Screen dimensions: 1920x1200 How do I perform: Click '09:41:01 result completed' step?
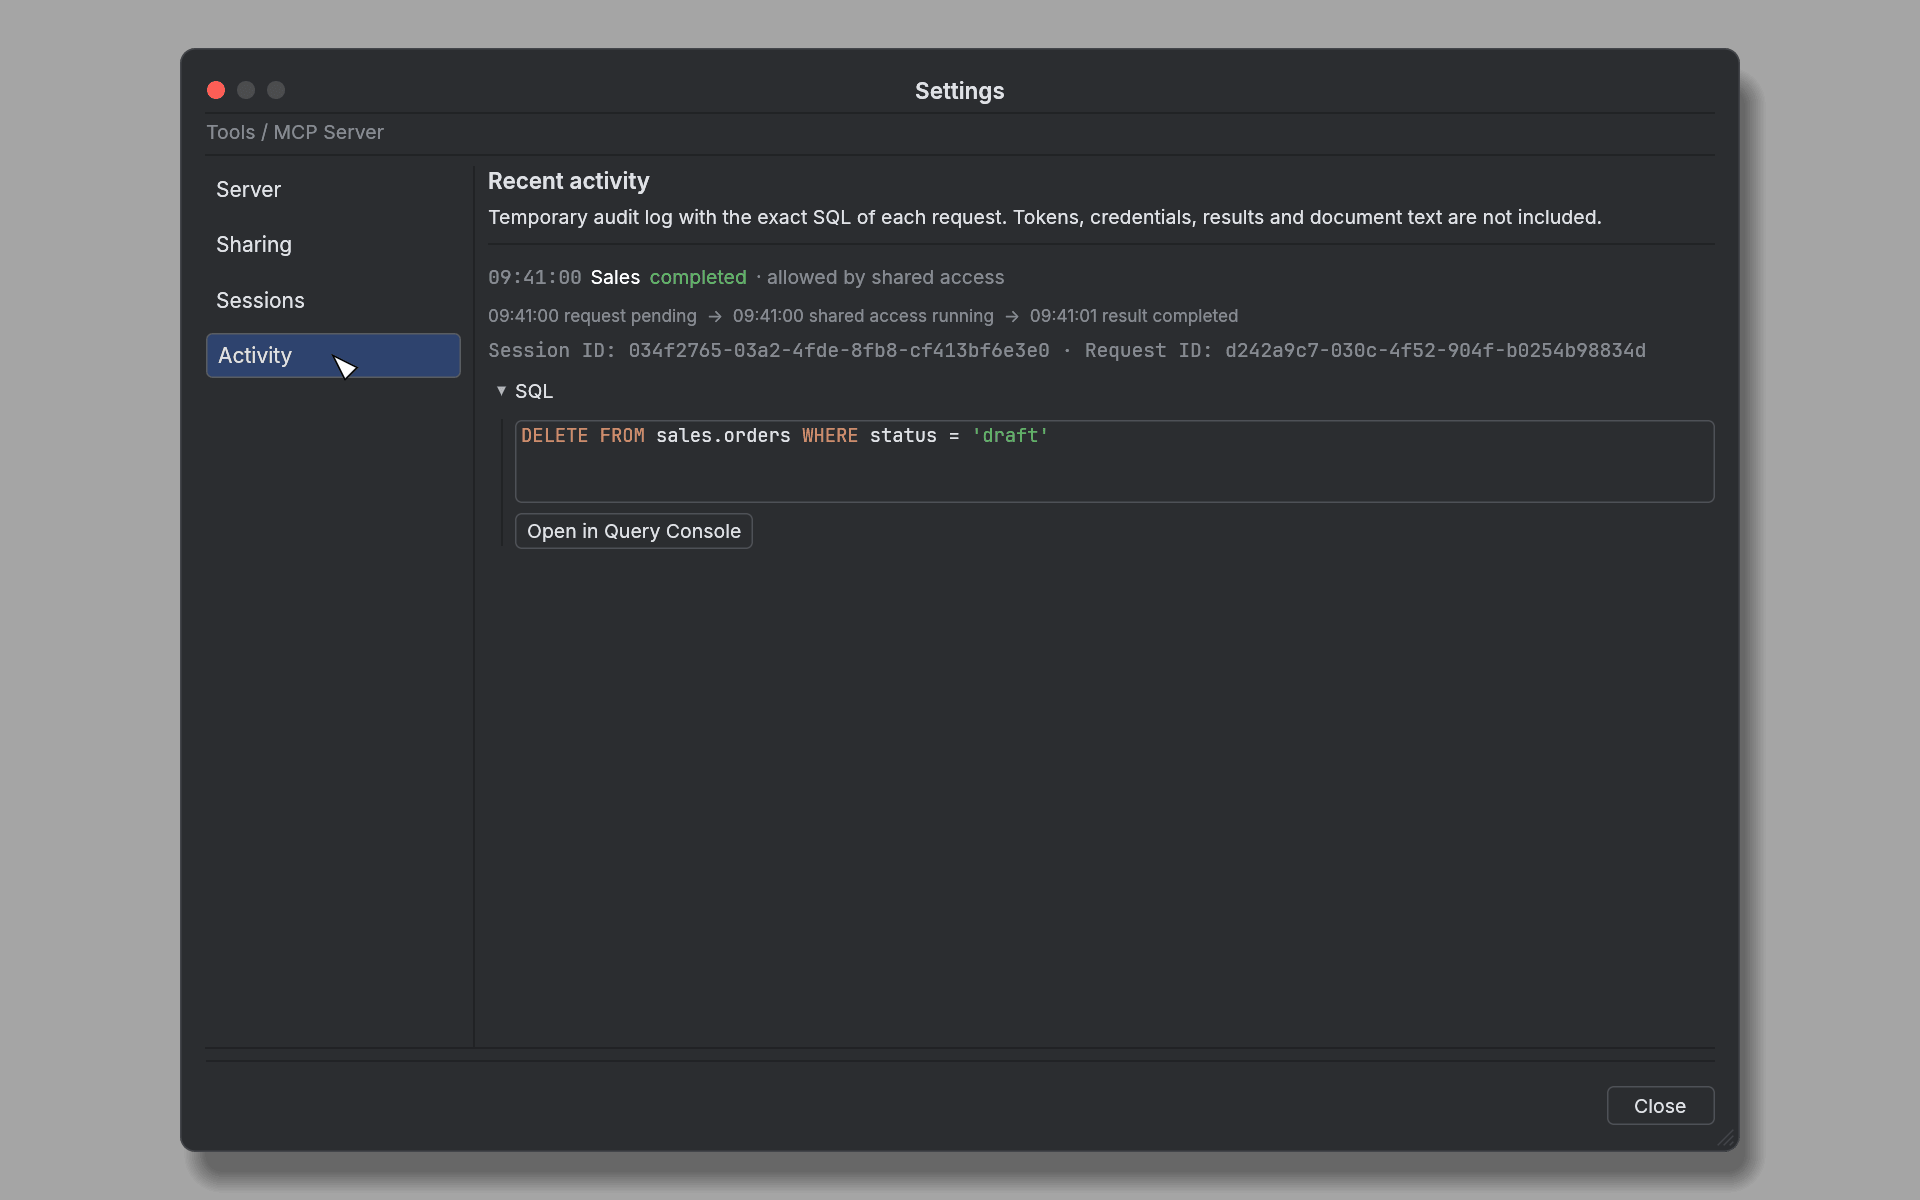[x=1134, y=316]
